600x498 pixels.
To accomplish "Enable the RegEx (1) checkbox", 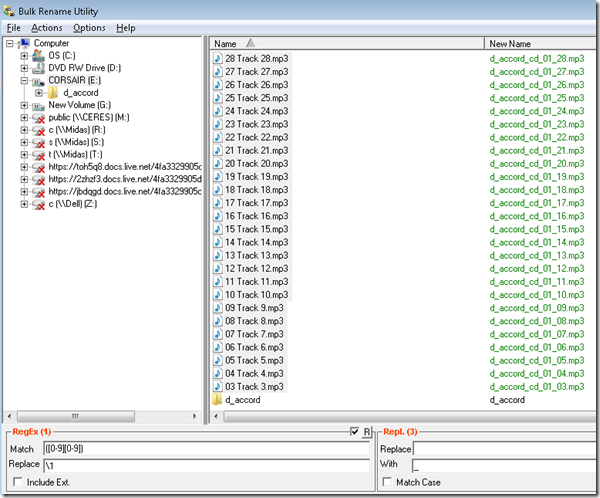I will click(x=355, y=432).
